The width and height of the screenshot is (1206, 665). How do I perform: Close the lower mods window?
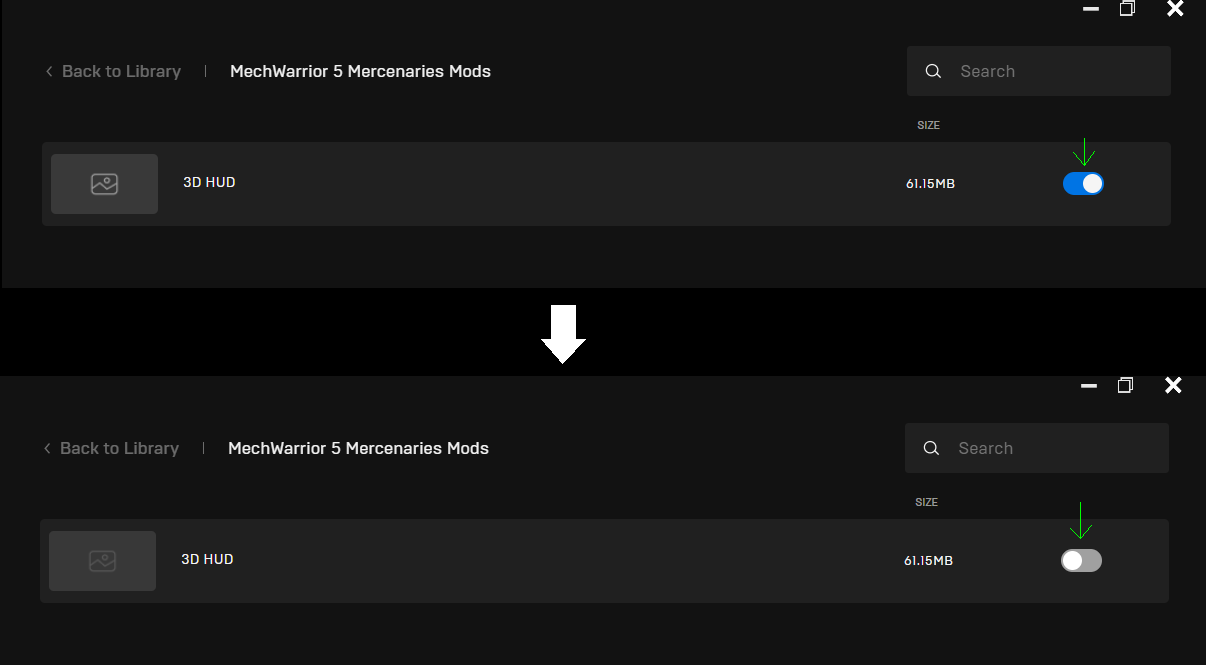point(1173,386)
